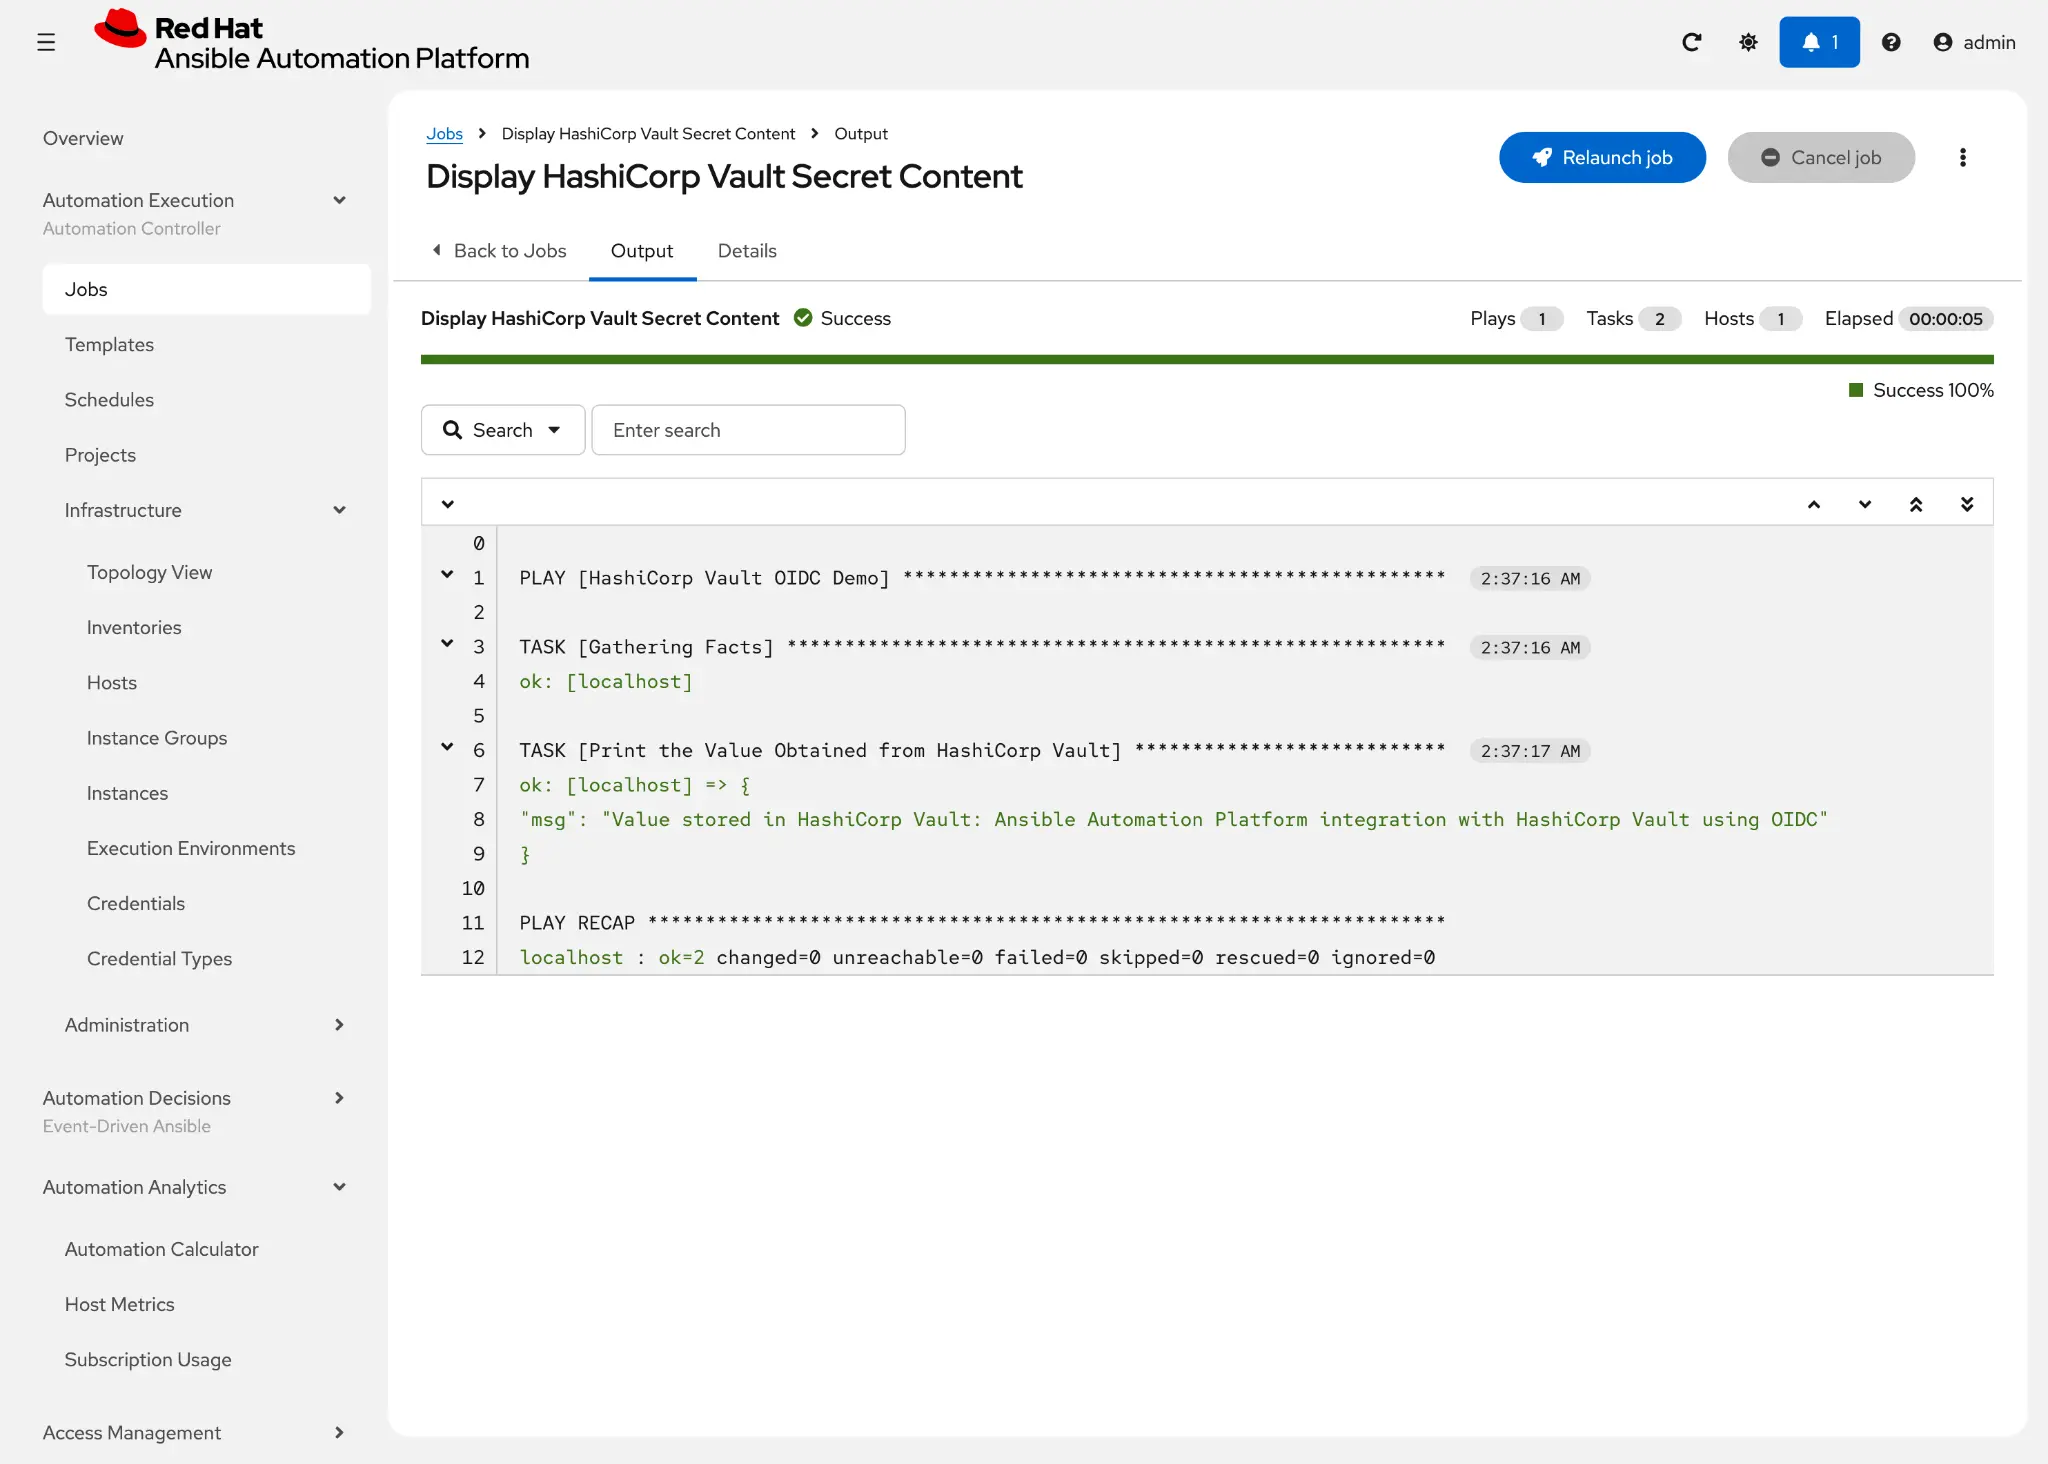
Task: Open Hosts in the sidebar
Action: tap(111, 682)
